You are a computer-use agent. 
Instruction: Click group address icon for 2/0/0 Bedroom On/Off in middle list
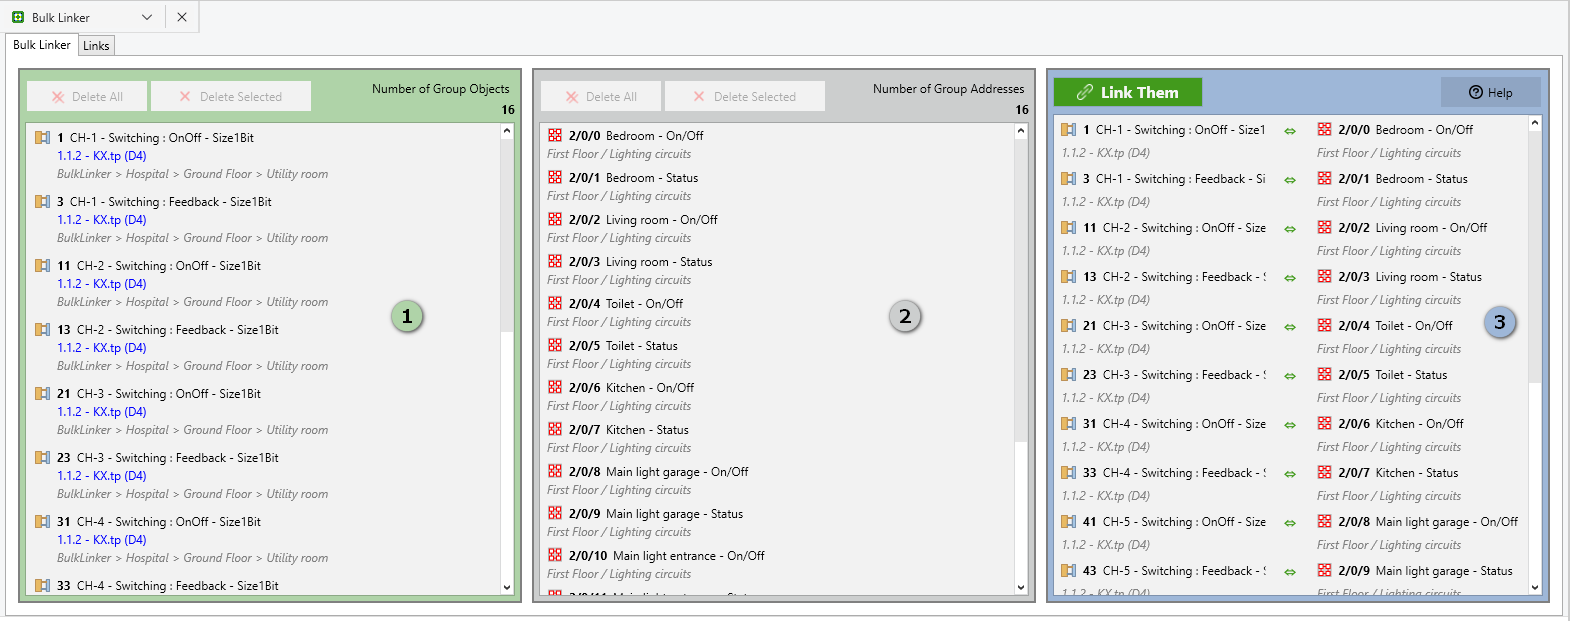555,135
